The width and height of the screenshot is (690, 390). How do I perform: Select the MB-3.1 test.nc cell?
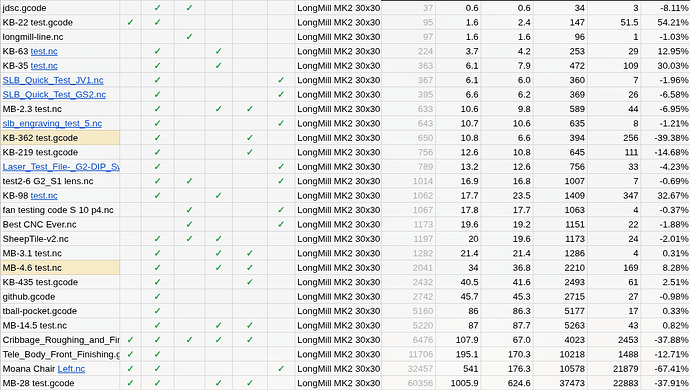[60, 254]
